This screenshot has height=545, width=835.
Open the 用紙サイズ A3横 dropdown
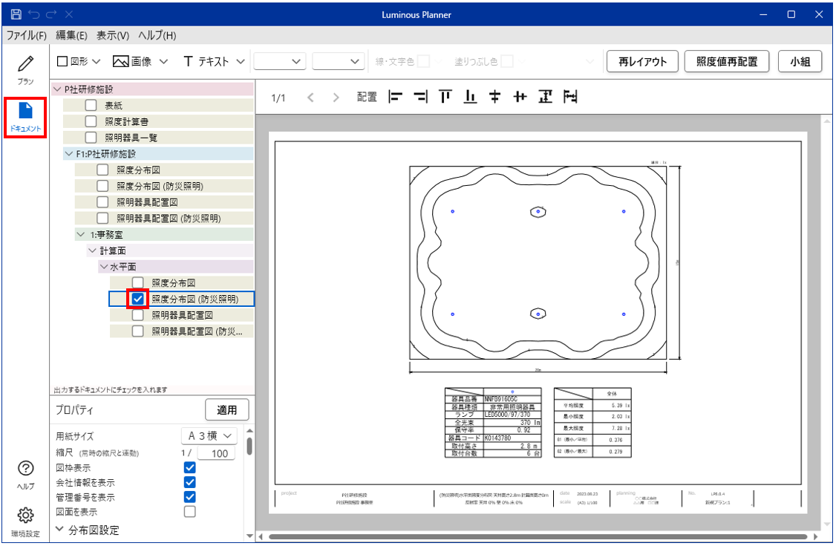click(x=210, y=436)
